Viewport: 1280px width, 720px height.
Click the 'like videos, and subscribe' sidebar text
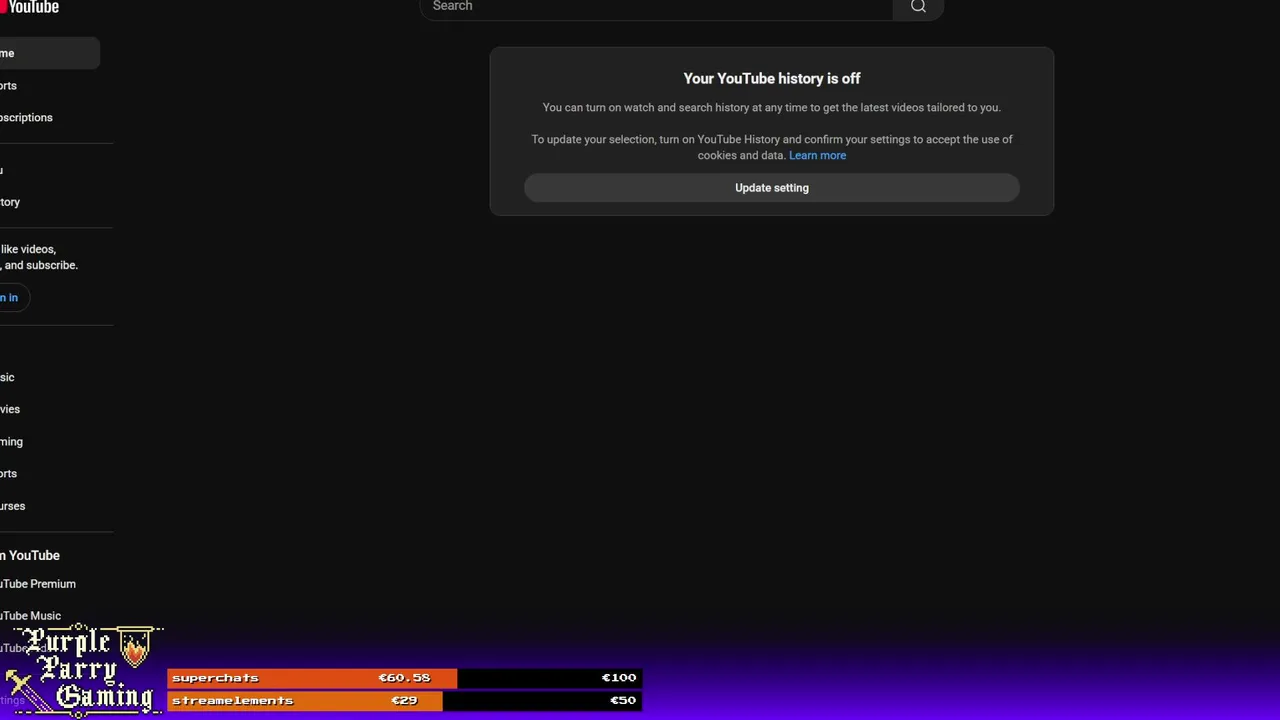coord(39,257)
